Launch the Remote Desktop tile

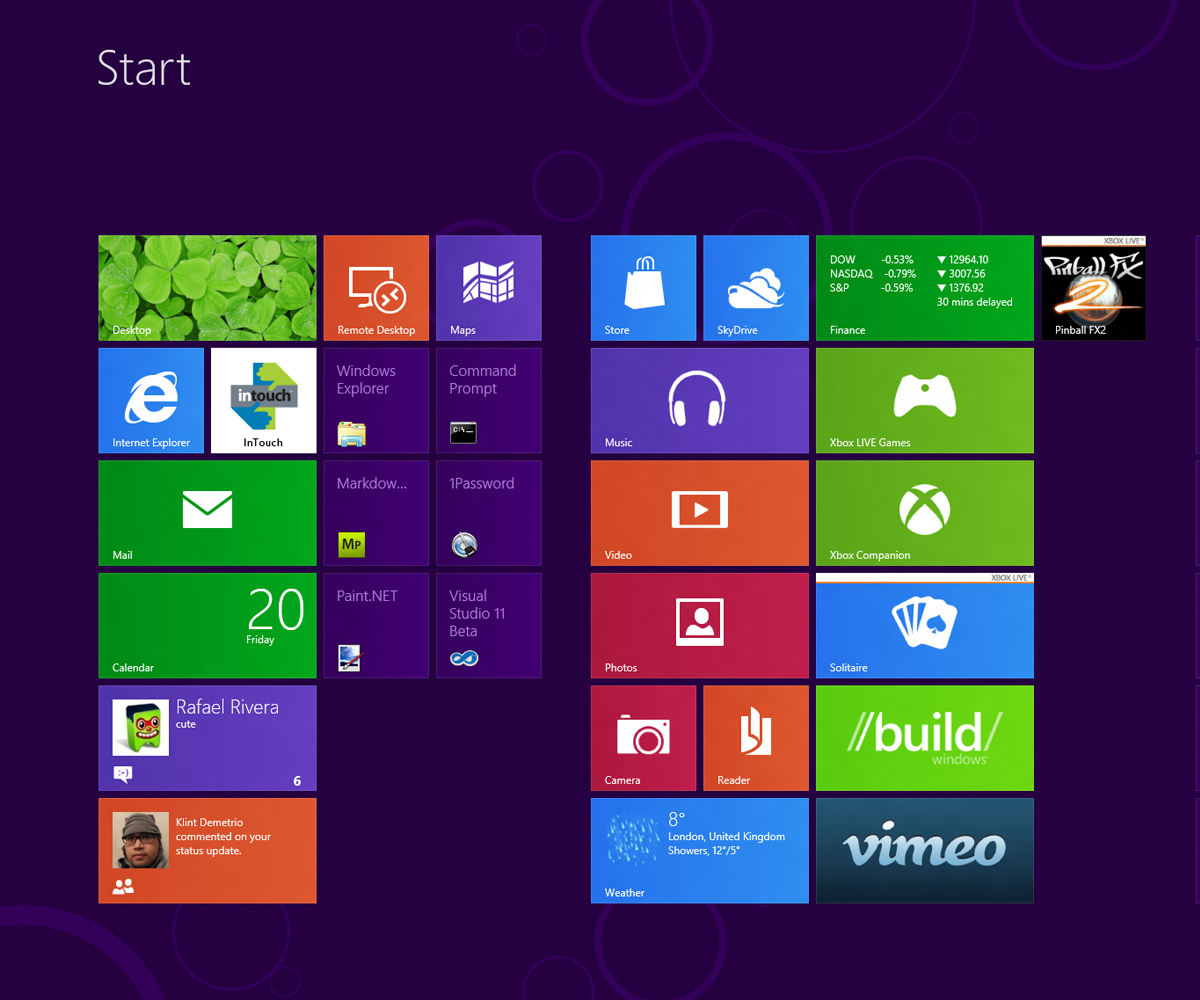tap(376, 288)
